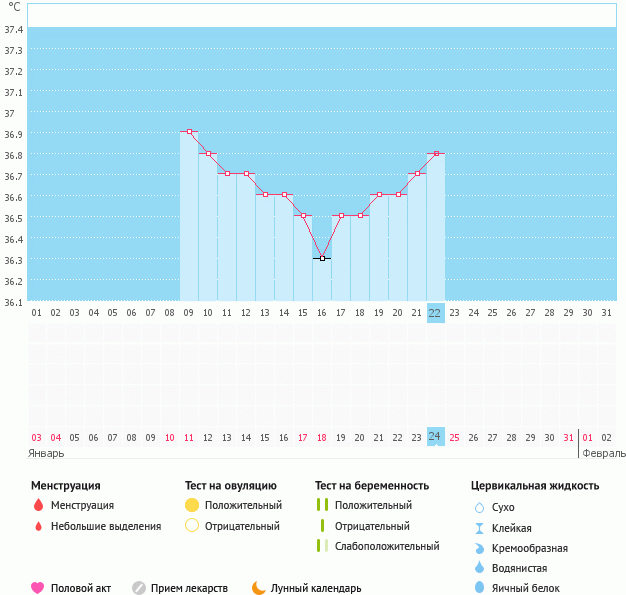Select the Водянистая cervical fluid icon
The image size is (626, 595).
coord(479,568)
